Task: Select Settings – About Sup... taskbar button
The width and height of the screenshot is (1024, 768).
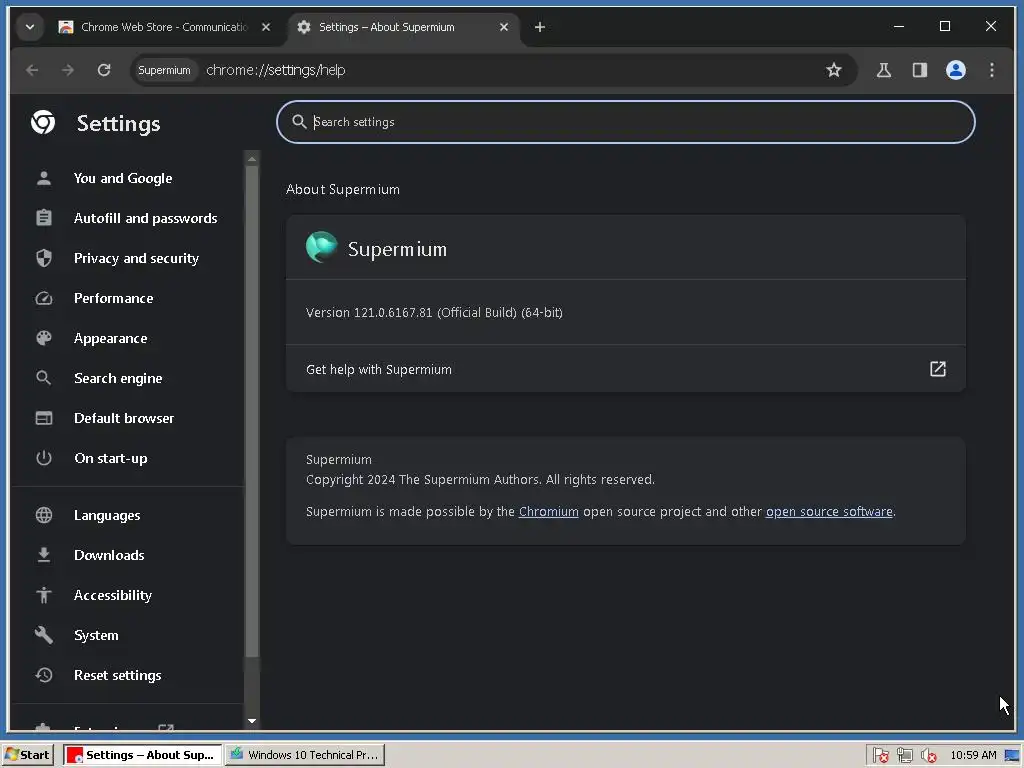Action: (142, 755)
